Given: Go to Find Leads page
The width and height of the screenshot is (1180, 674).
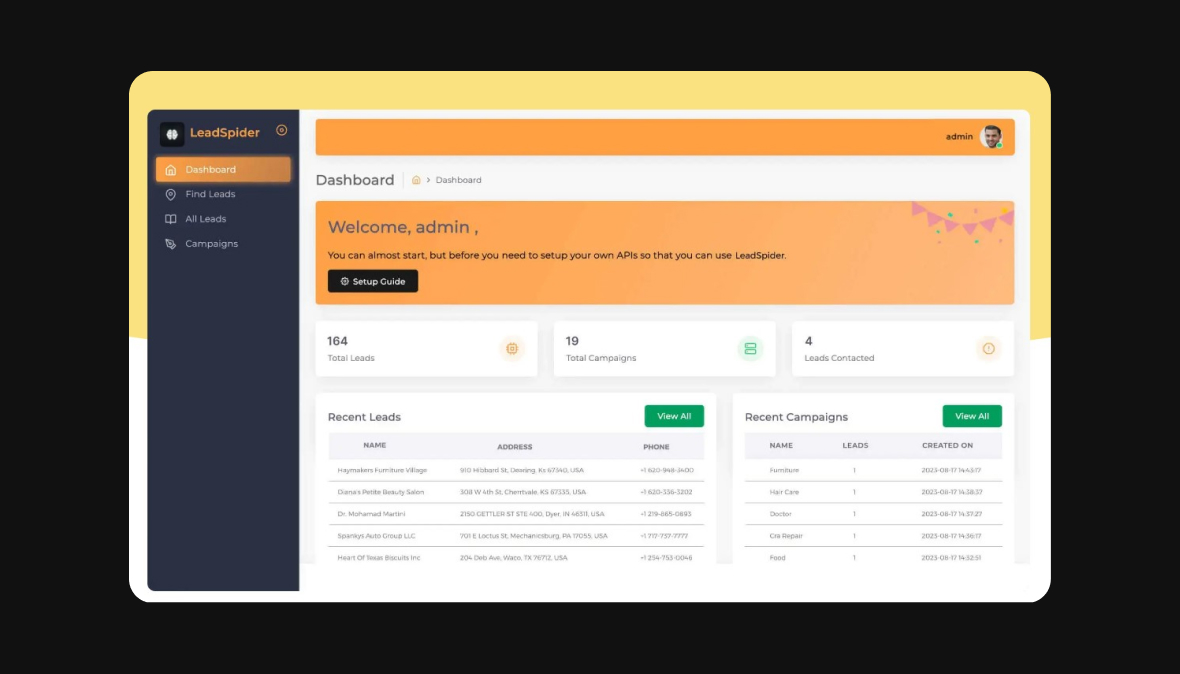Looking at the screenshot, I should (x=210, y=194).
